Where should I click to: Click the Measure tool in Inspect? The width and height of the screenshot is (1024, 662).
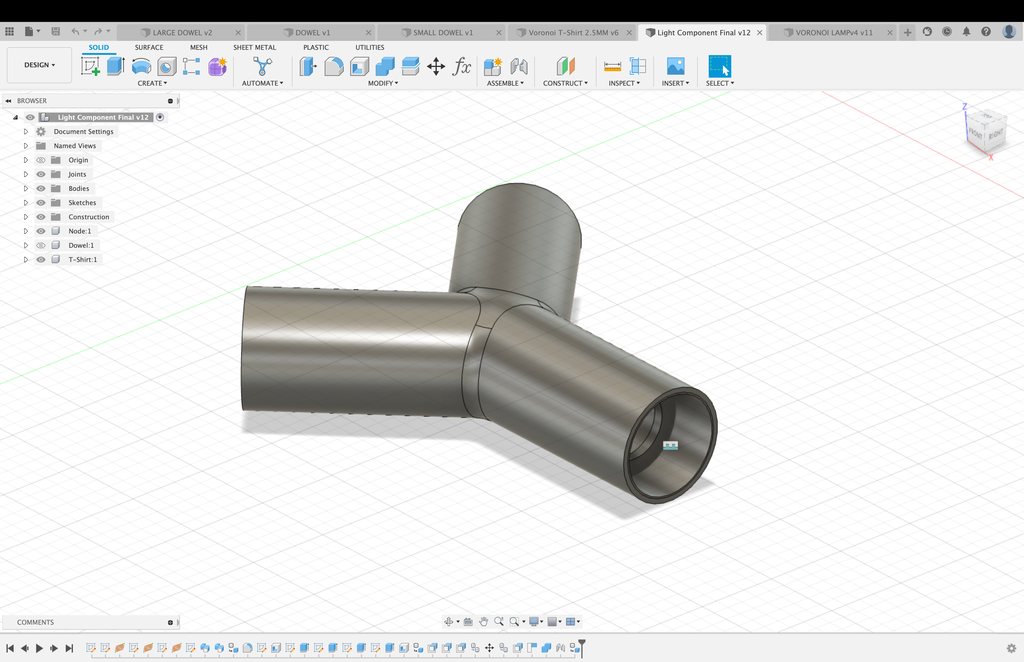tap(613, 66)
